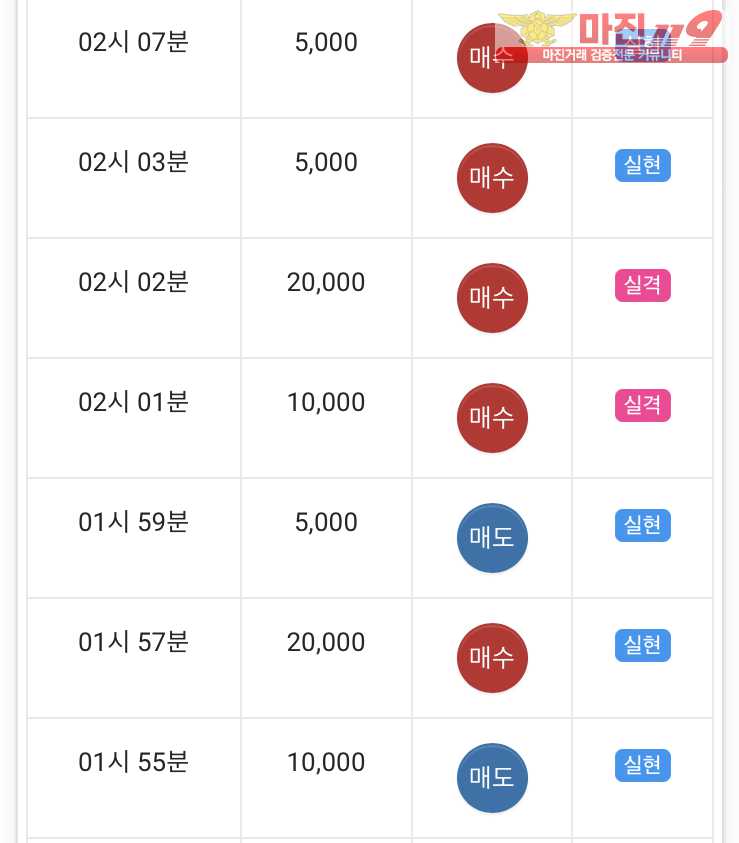Select the 실격 badge at 02시 01분

642,405
